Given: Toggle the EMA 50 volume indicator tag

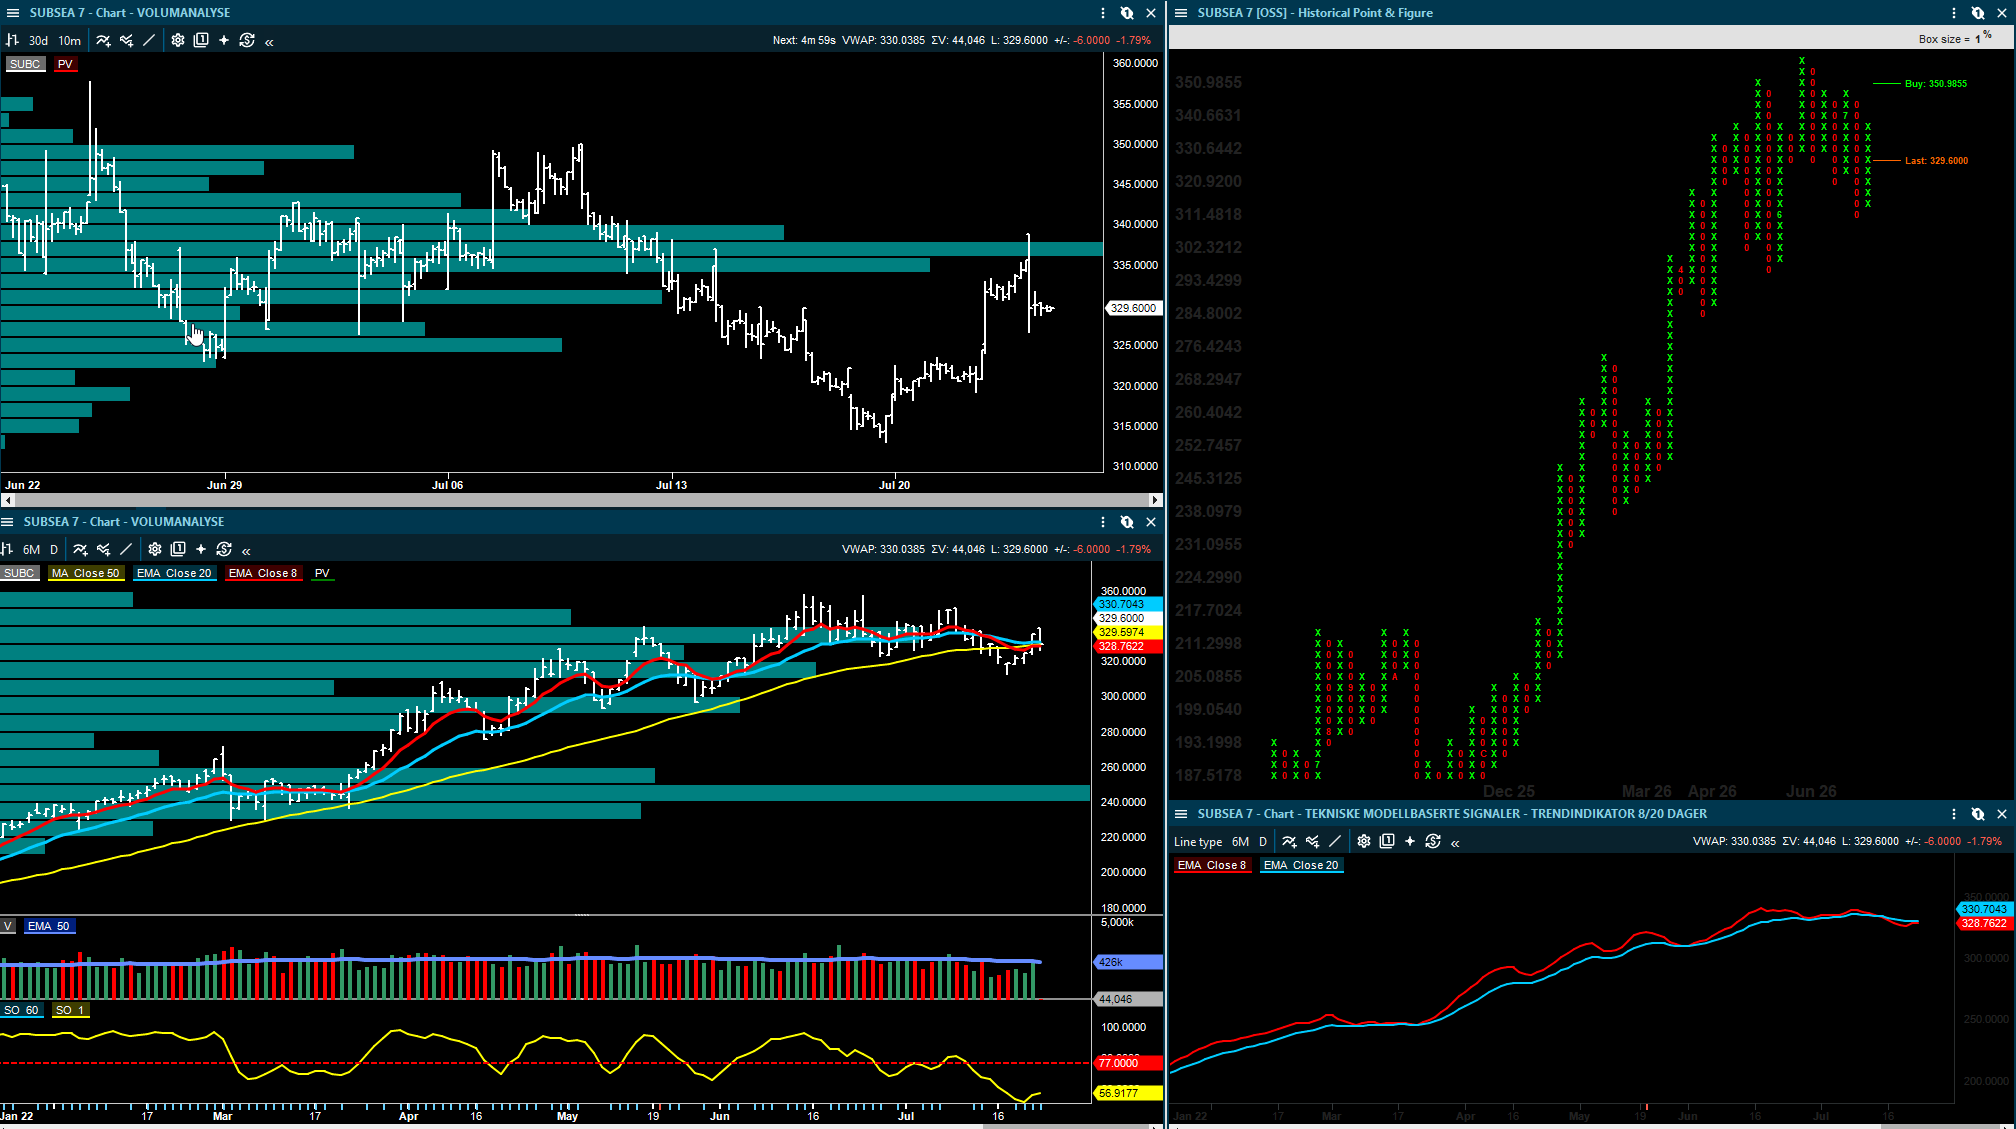Looking at the screenshot, I should click(x=48, y=926).
